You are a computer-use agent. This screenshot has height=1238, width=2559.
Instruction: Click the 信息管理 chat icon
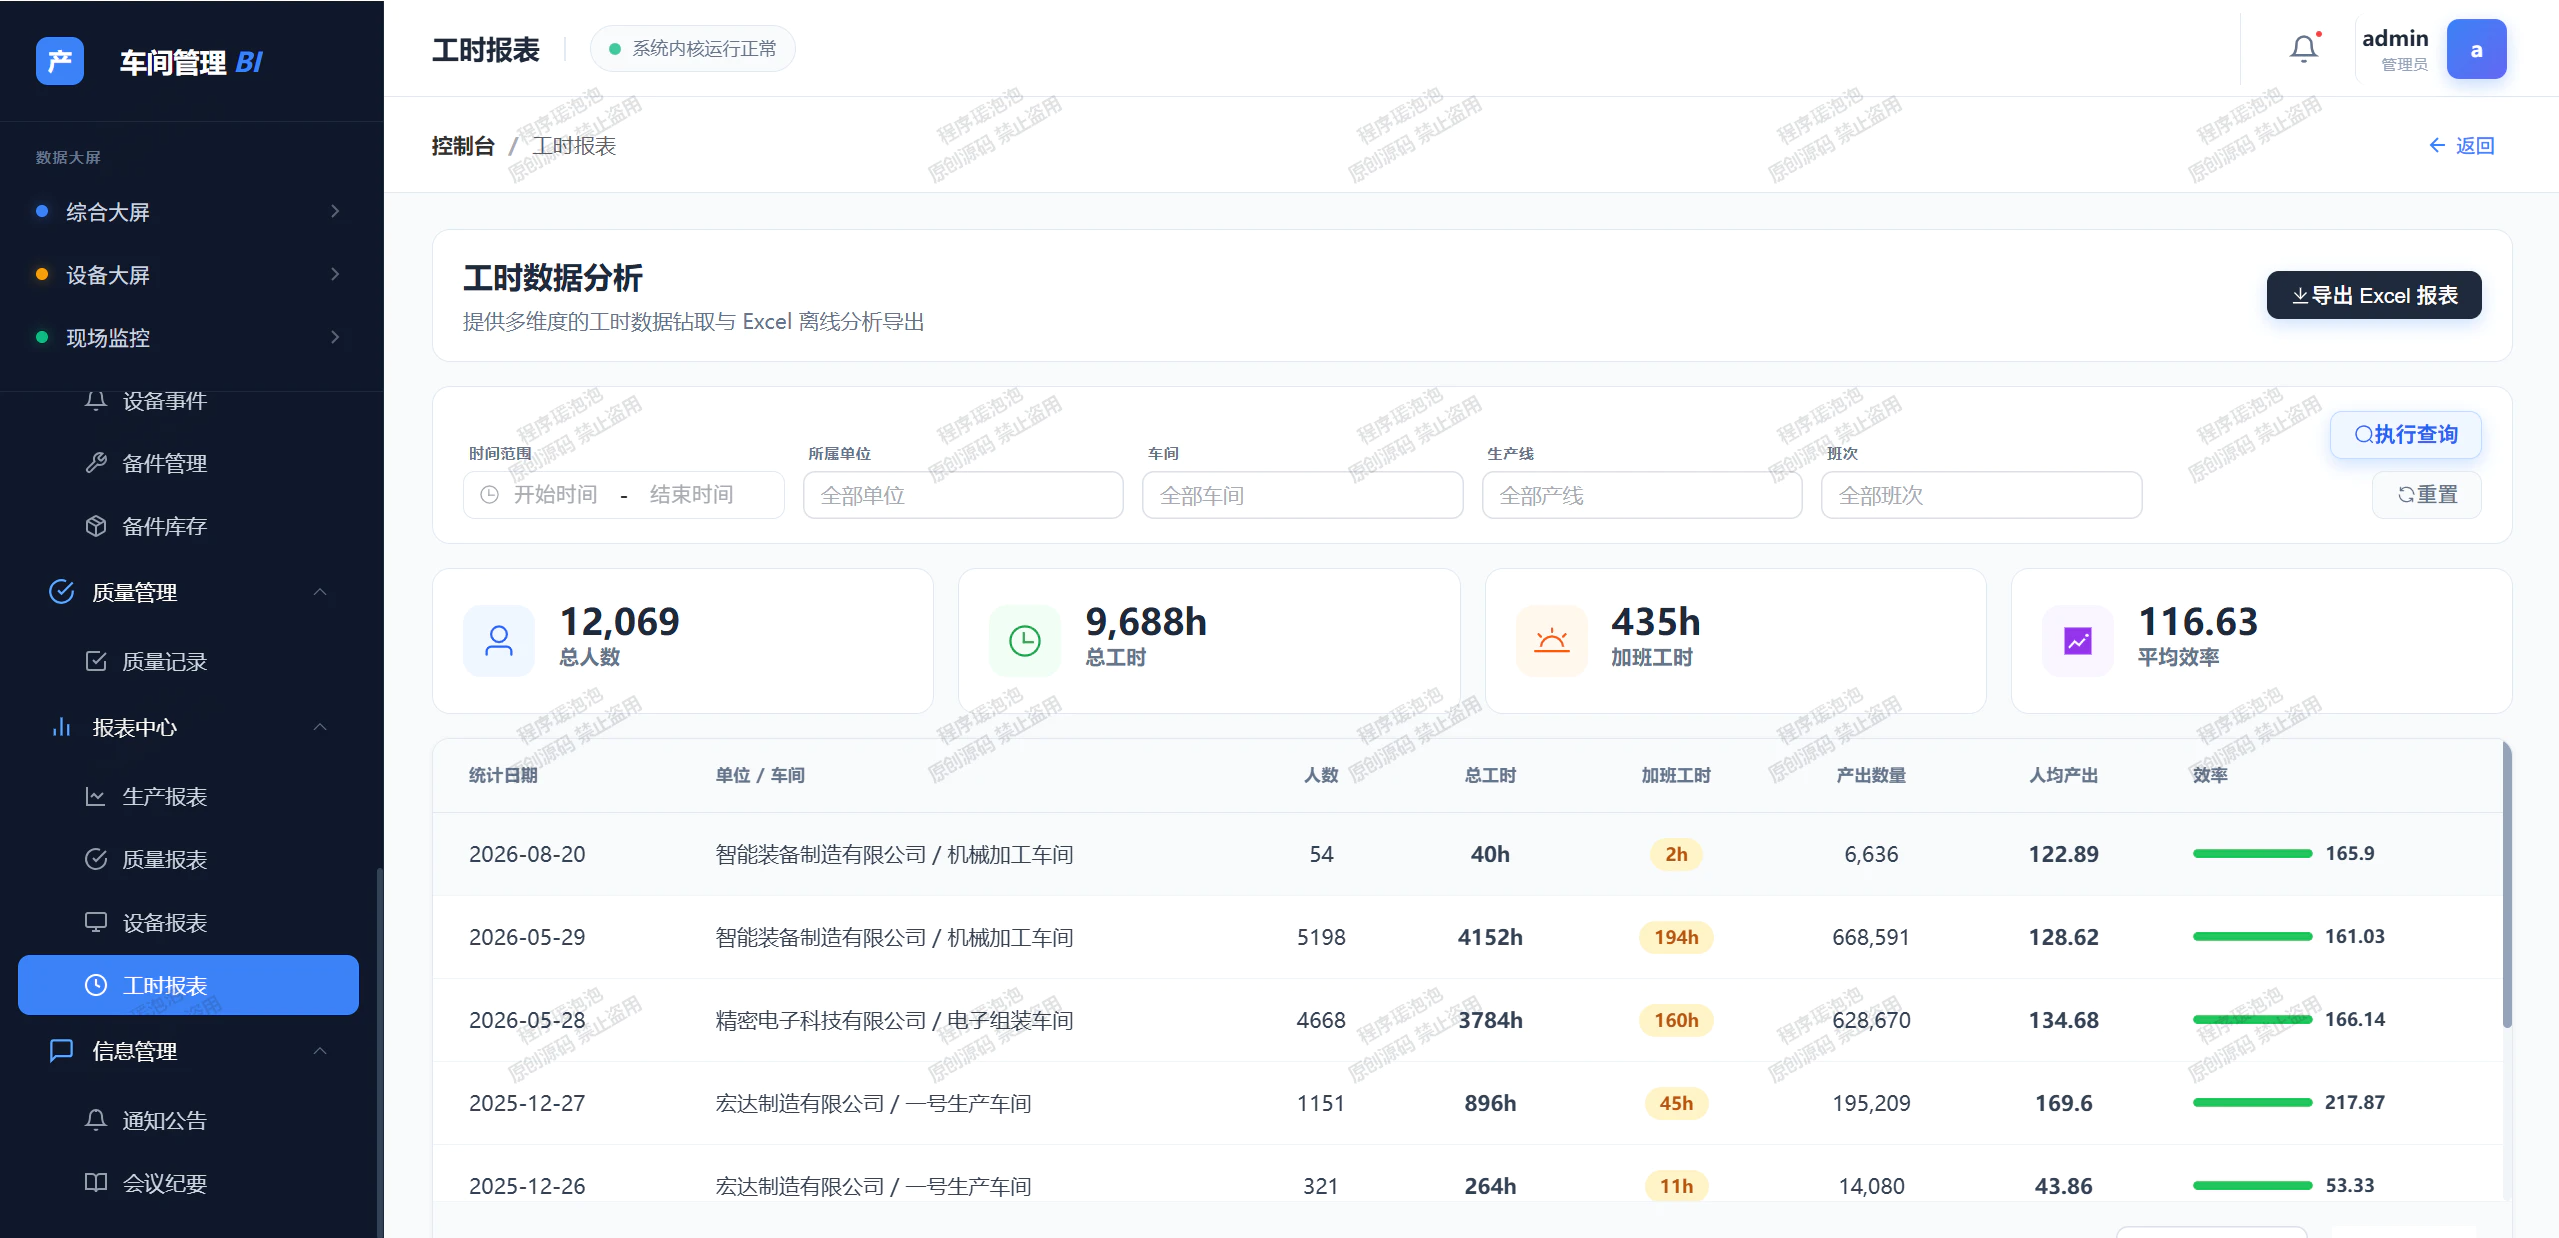pos(61,1051)
